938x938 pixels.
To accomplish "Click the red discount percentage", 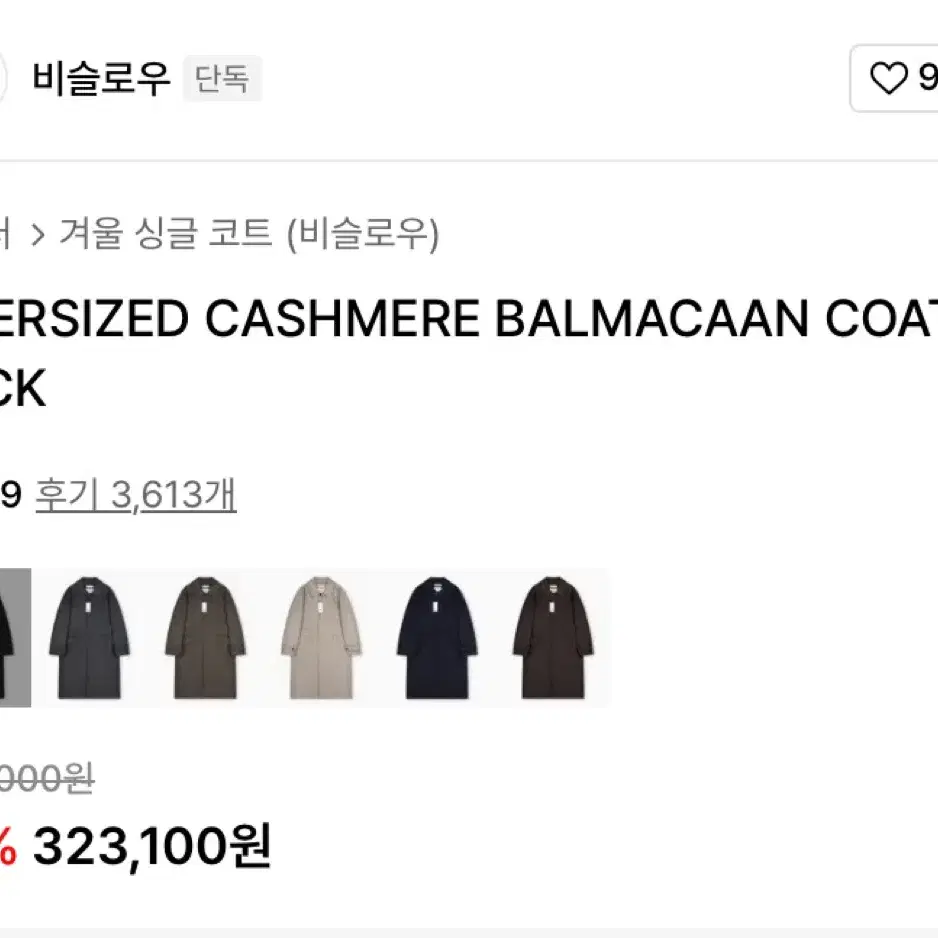I will tap(8, 846).
